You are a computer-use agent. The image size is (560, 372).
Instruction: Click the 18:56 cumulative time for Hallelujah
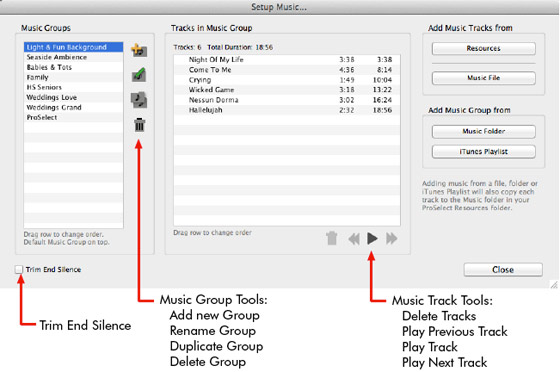[x=382, y=110]
